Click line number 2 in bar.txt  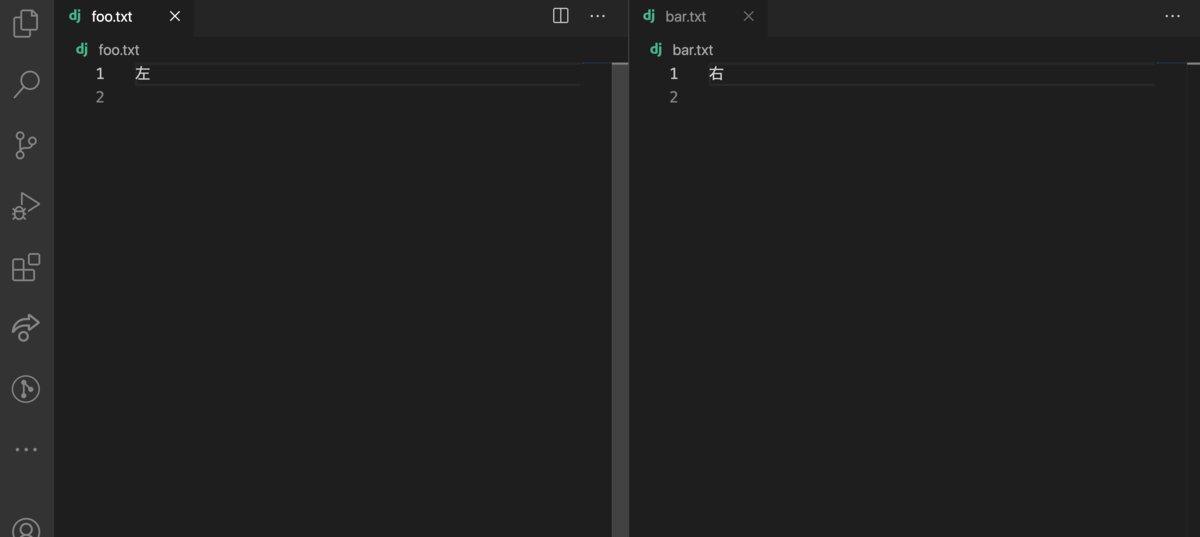674,97
